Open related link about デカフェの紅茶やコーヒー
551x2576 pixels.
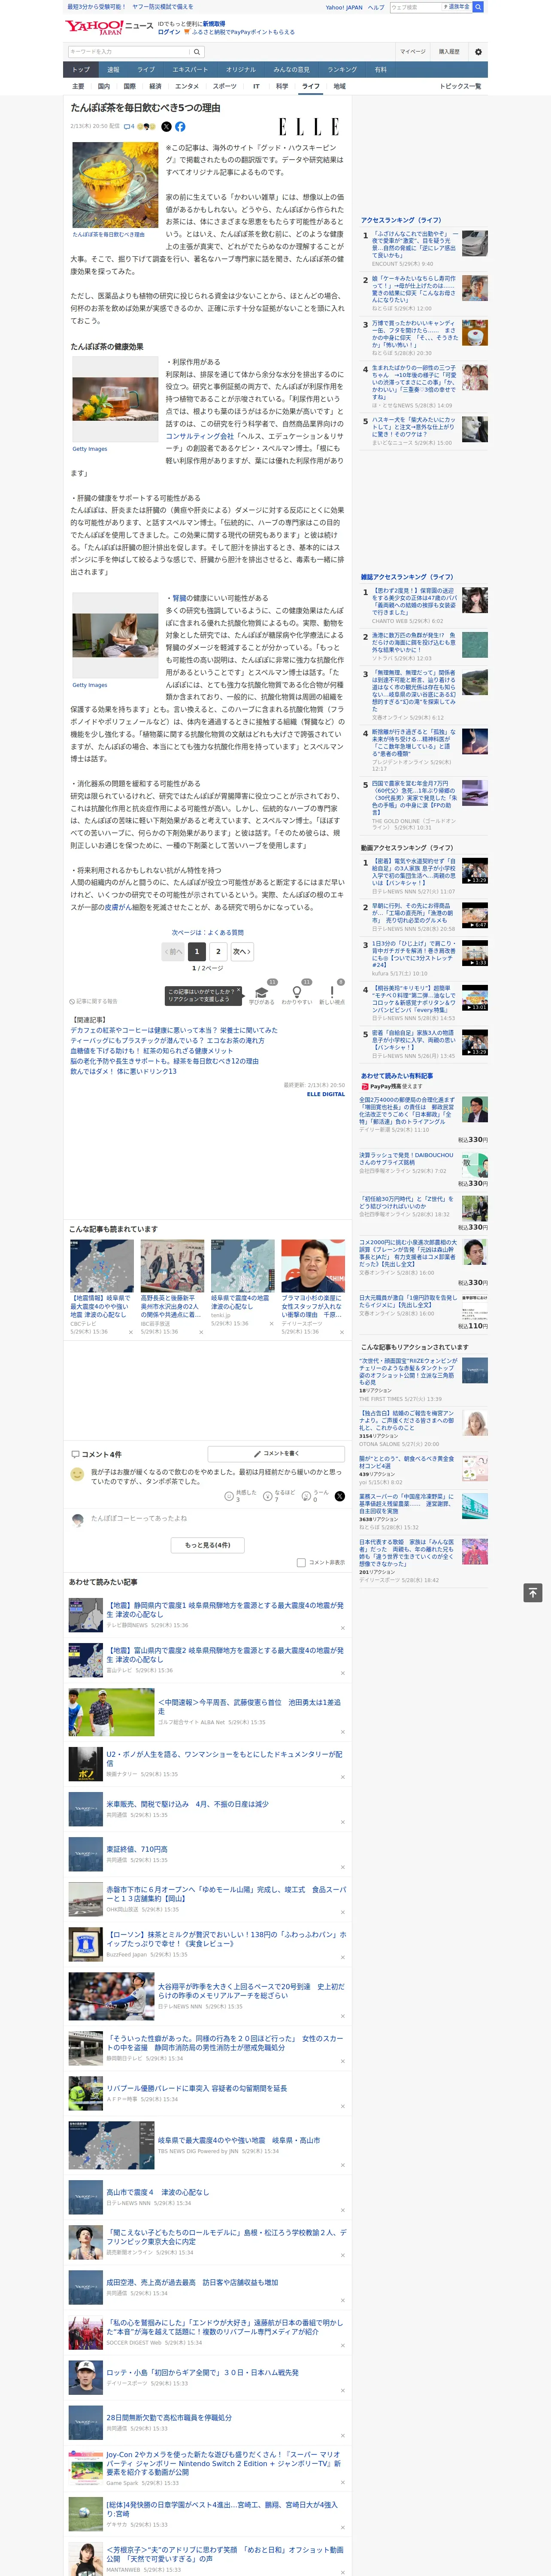[174, 1030]
